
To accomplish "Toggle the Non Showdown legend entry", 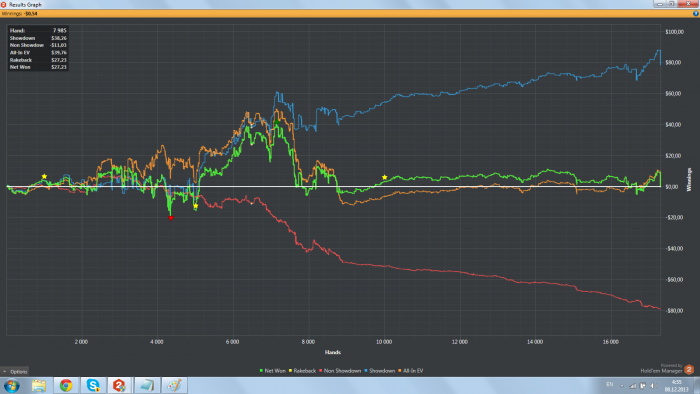I will [x=340, y=371].
